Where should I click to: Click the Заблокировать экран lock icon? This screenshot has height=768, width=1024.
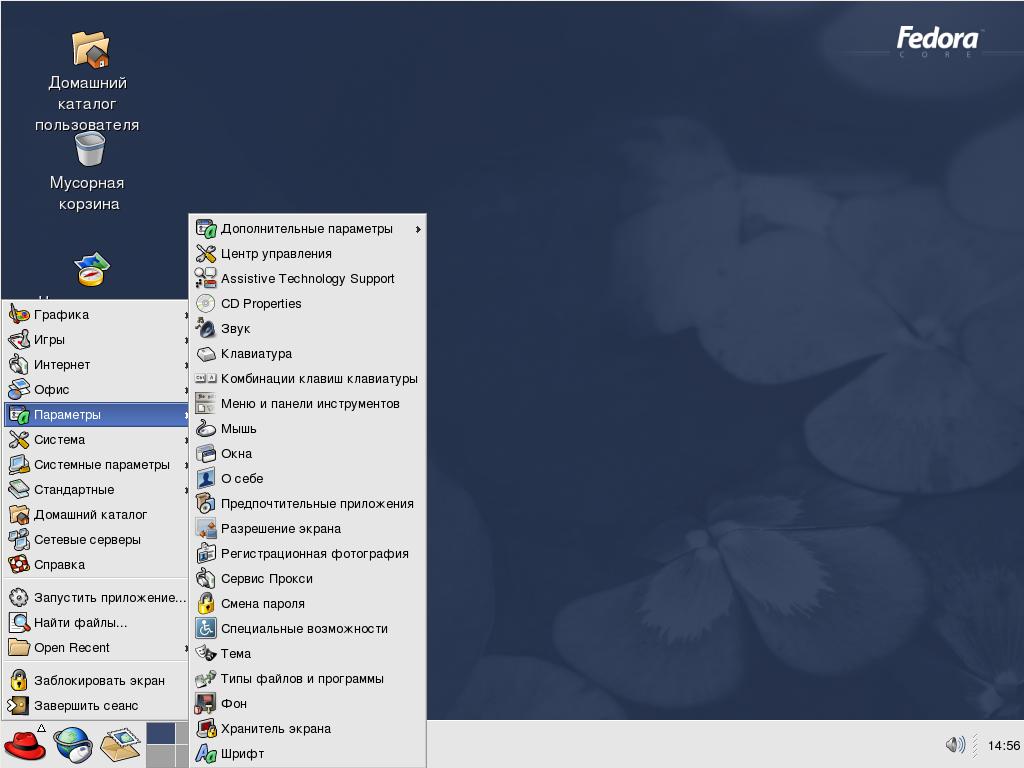point(19,680)
